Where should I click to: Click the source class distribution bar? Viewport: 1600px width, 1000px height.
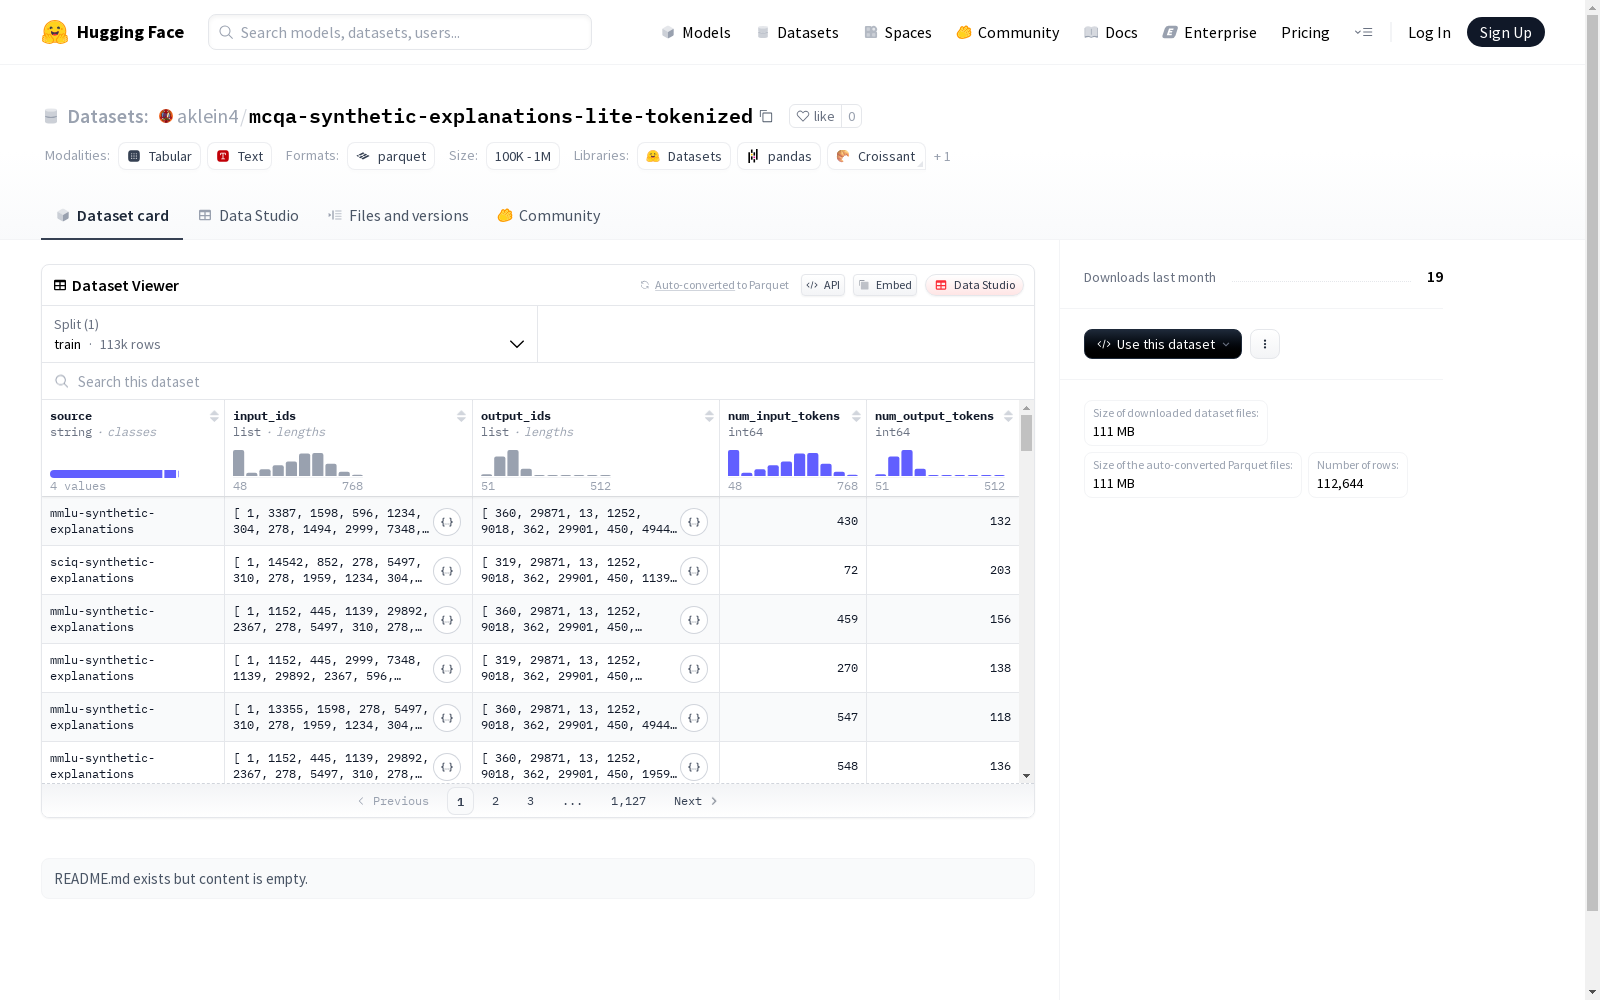click(114, 474)
